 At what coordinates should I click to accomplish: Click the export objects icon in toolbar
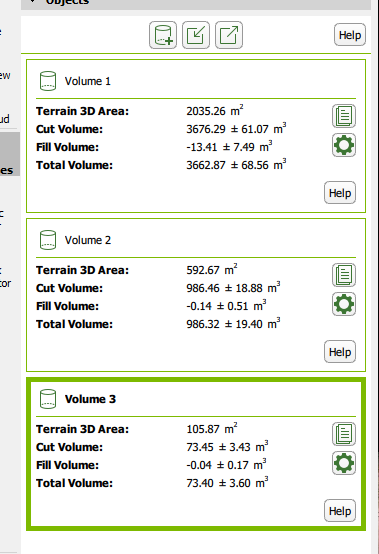pos(229,35)
